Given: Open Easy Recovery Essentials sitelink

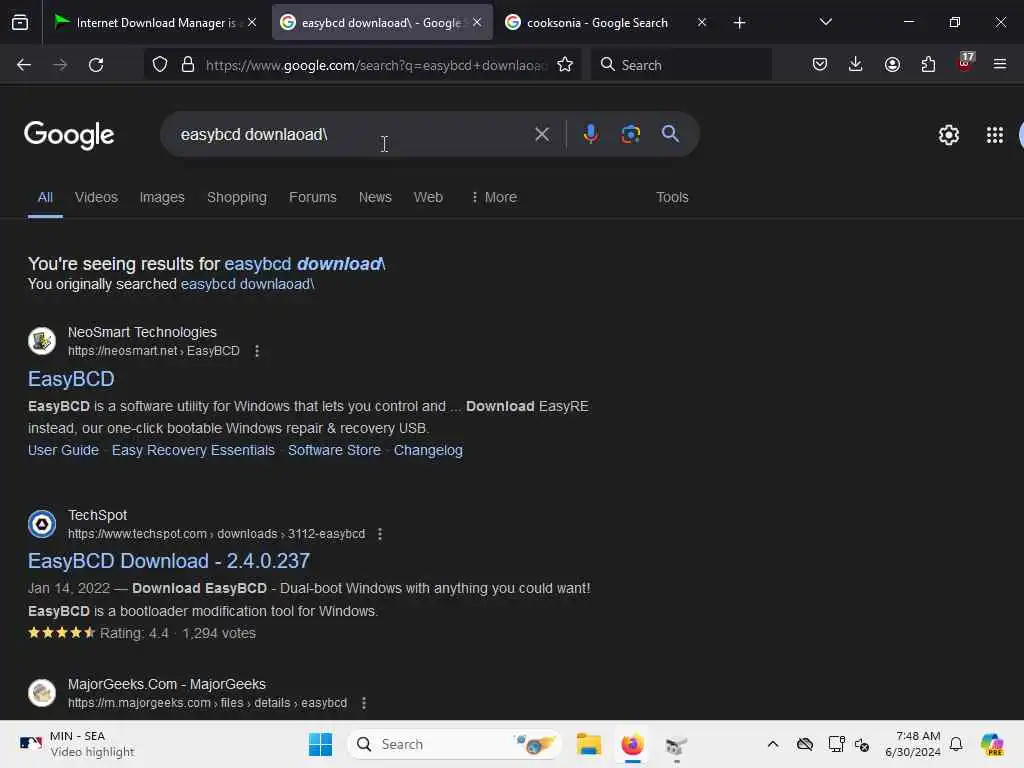Looking at the screenshot, I should tap(193, 450).
